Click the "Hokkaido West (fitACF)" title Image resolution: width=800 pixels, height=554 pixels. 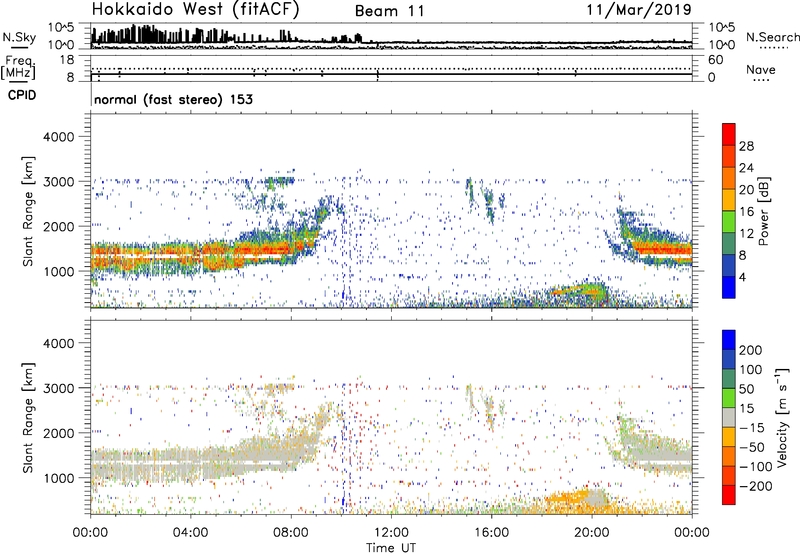click(x=195, y=10)
